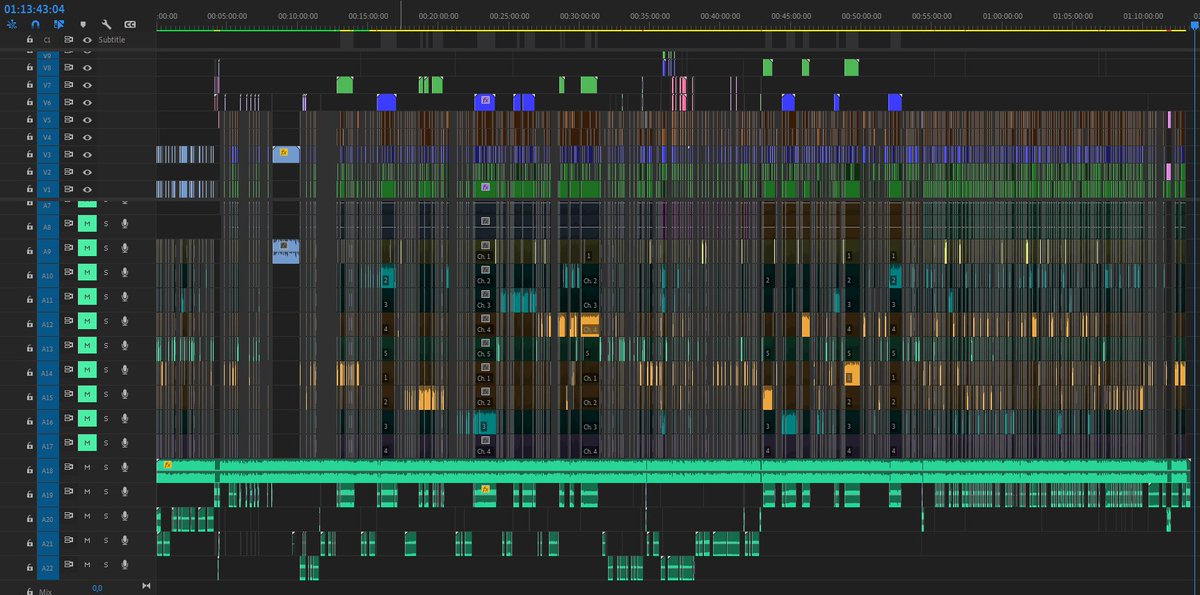Toggle insert sequence as nest button

pyautogui.click(x=12, y=23)
